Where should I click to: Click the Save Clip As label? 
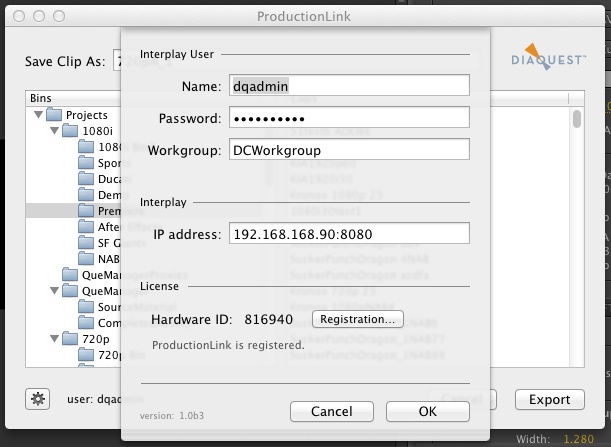(x=65, y=62)
